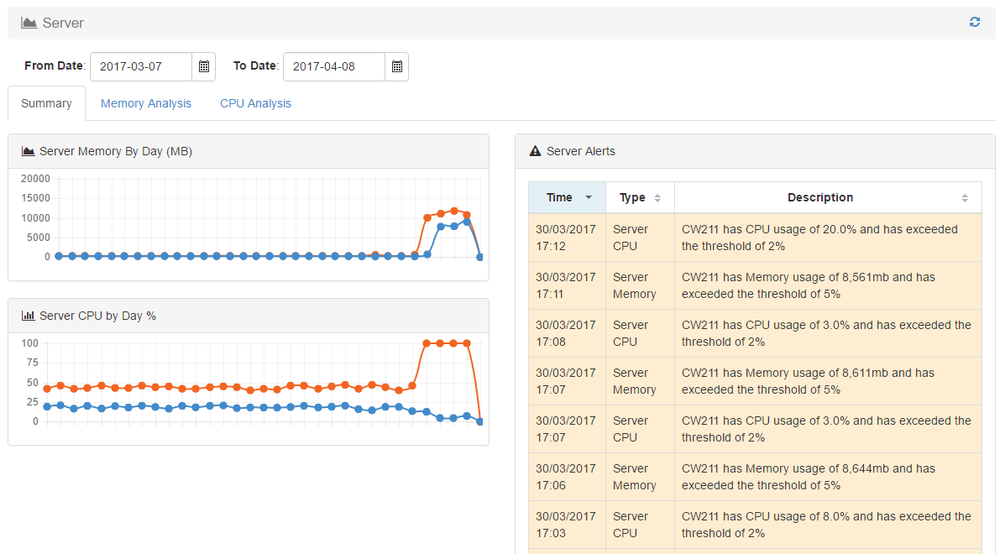
Task: Edit the To Date field 2017-04-08
Action: pyautogui.click(x=334, y=67)
